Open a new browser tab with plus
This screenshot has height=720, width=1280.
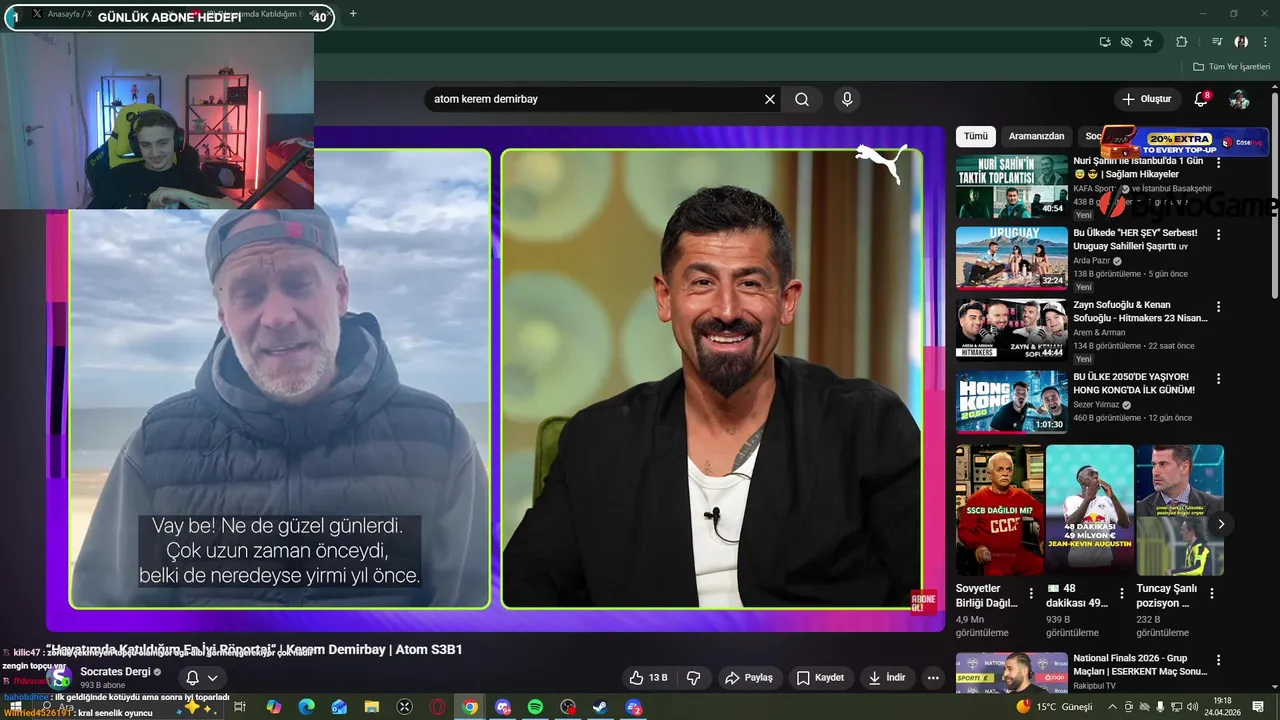point(353,14)
